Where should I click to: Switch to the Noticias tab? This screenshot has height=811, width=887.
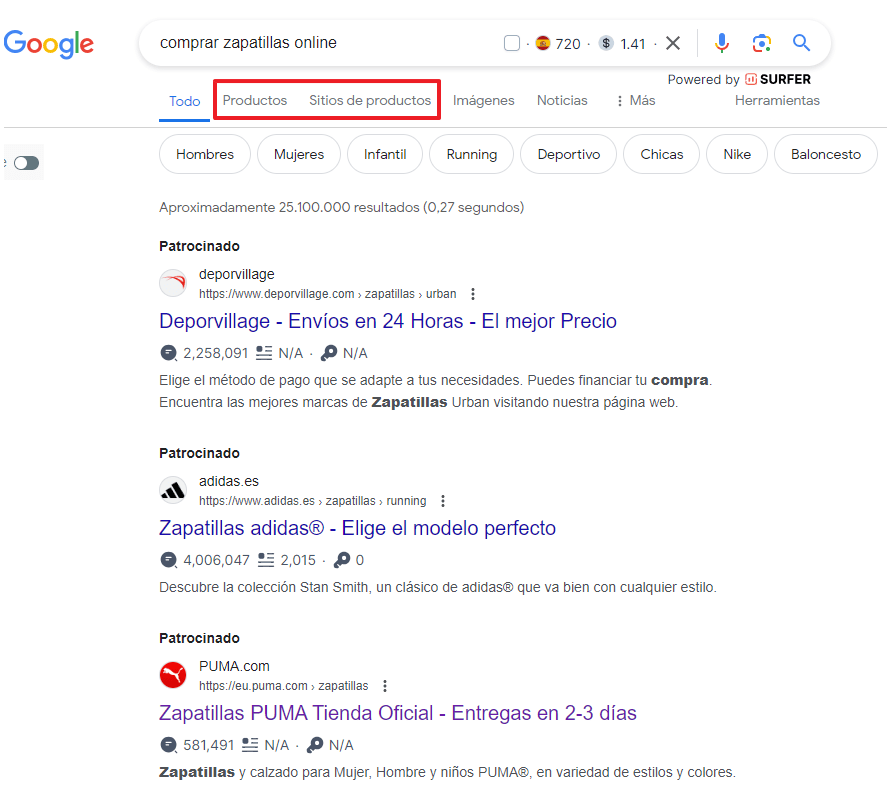point(562,101)
